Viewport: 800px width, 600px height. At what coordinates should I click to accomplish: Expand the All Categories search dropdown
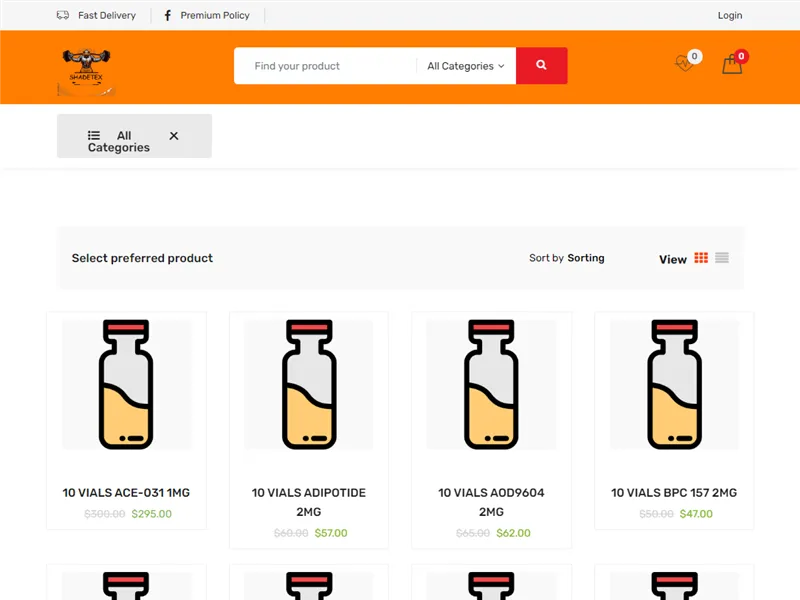pyautogui.click(x=465, y=66)
